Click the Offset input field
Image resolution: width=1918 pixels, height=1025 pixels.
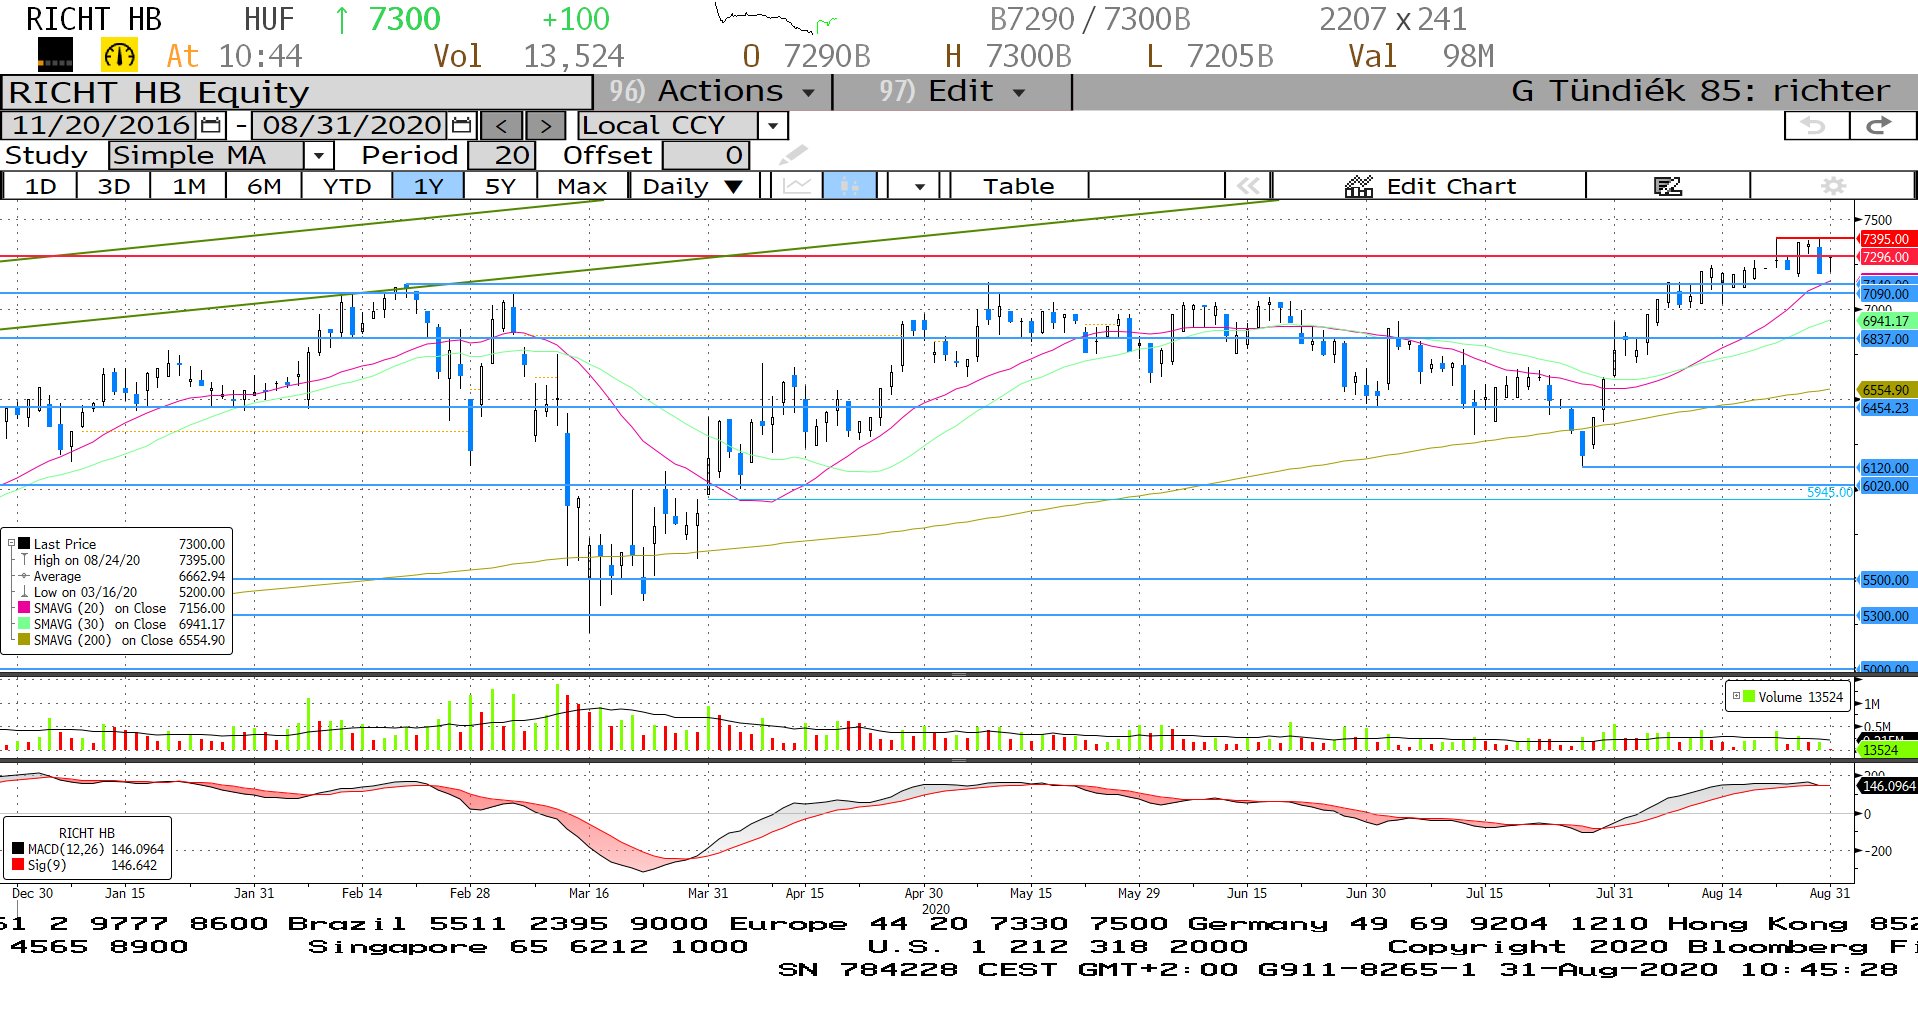[x=705, y=156]
